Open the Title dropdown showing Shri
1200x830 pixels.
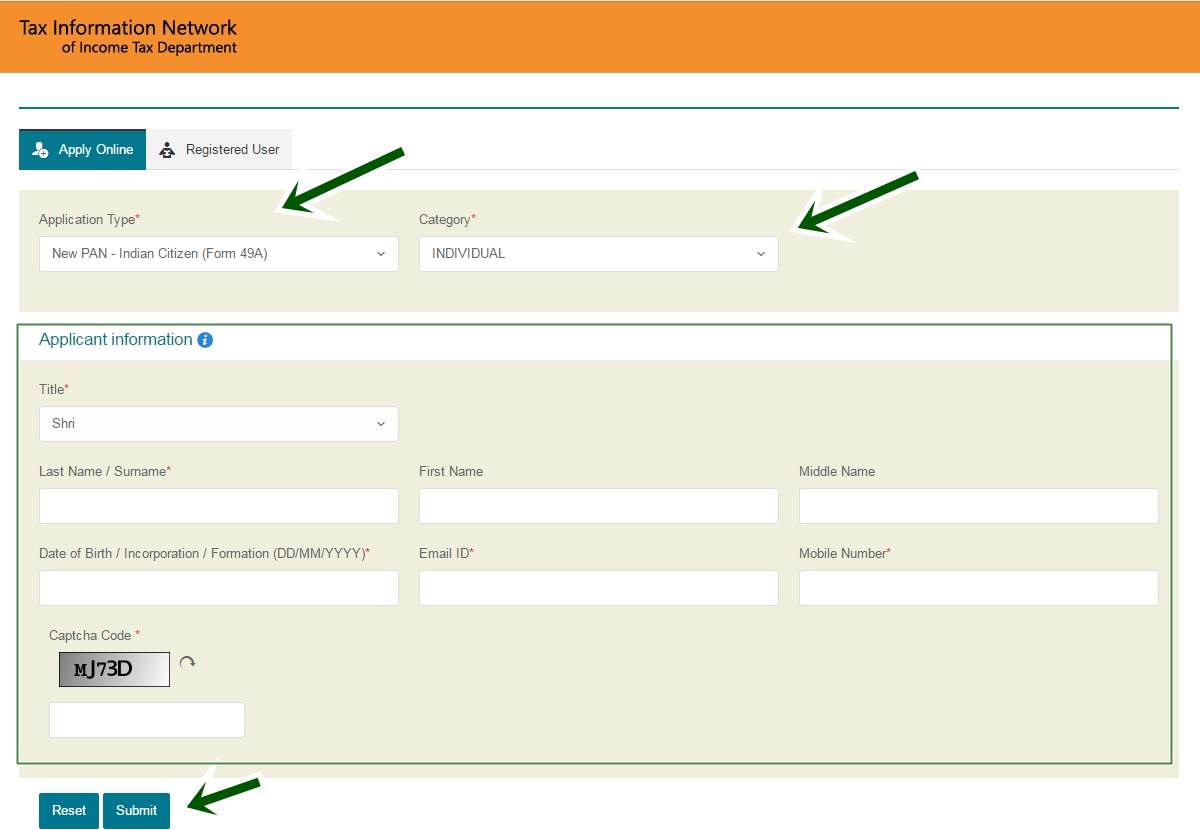pyautogui.click(x=218, y=423)
